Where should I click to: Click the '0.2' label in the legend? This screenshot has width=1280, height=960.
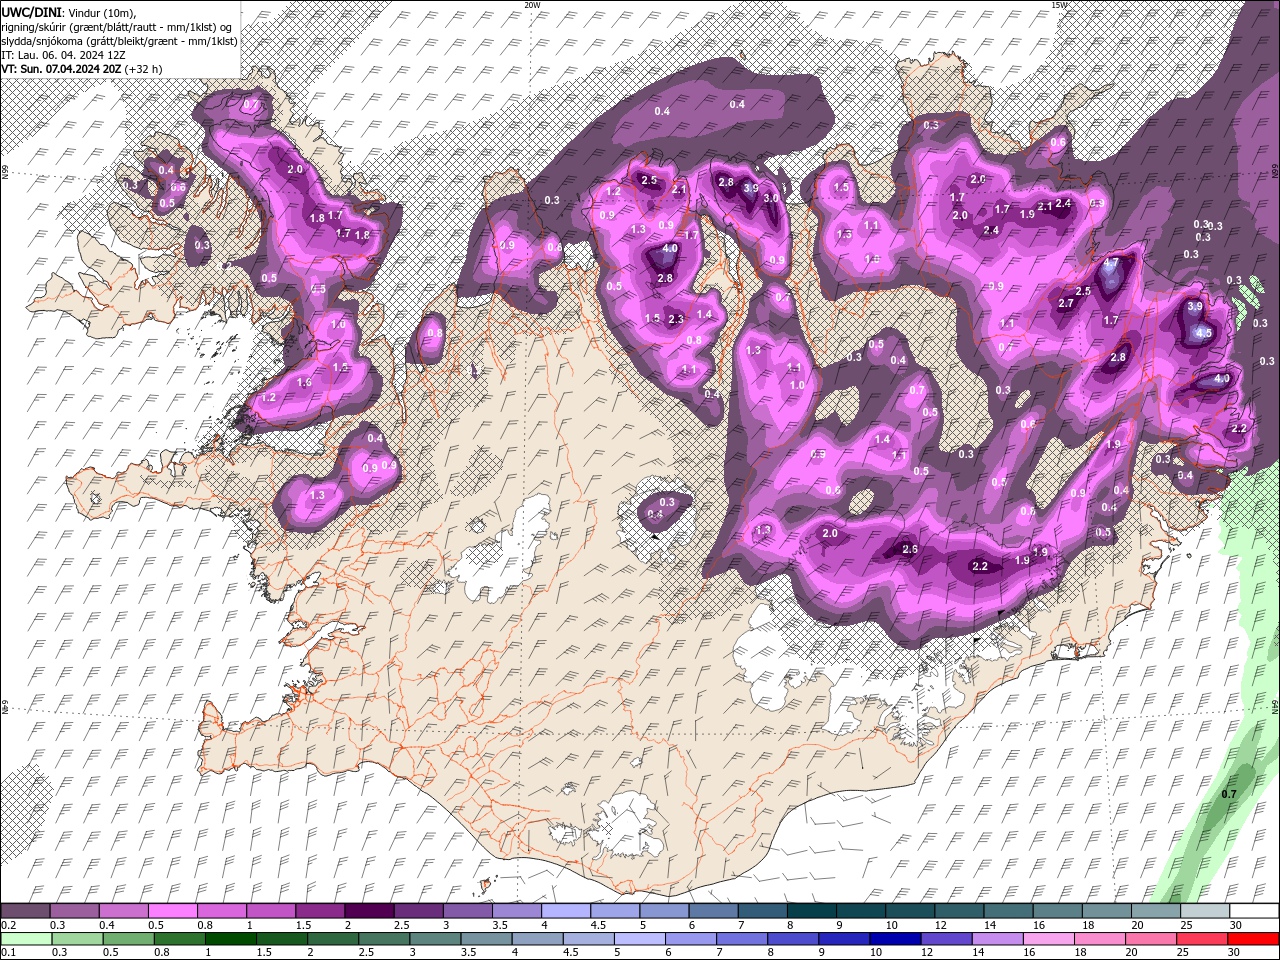click(9, 925)
